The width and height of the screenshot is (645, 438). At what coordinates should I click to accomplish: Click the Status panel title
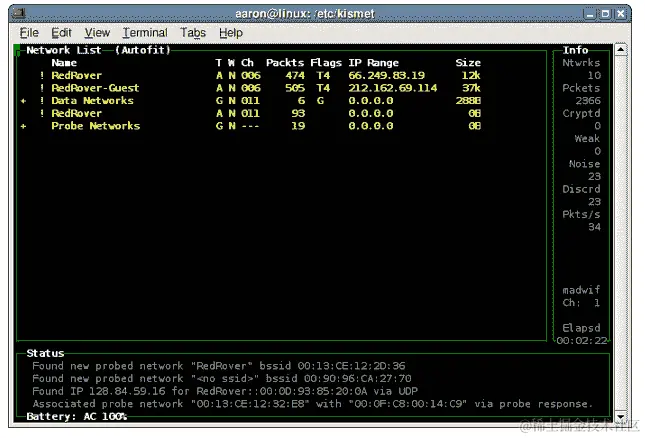tap(45, 353)
